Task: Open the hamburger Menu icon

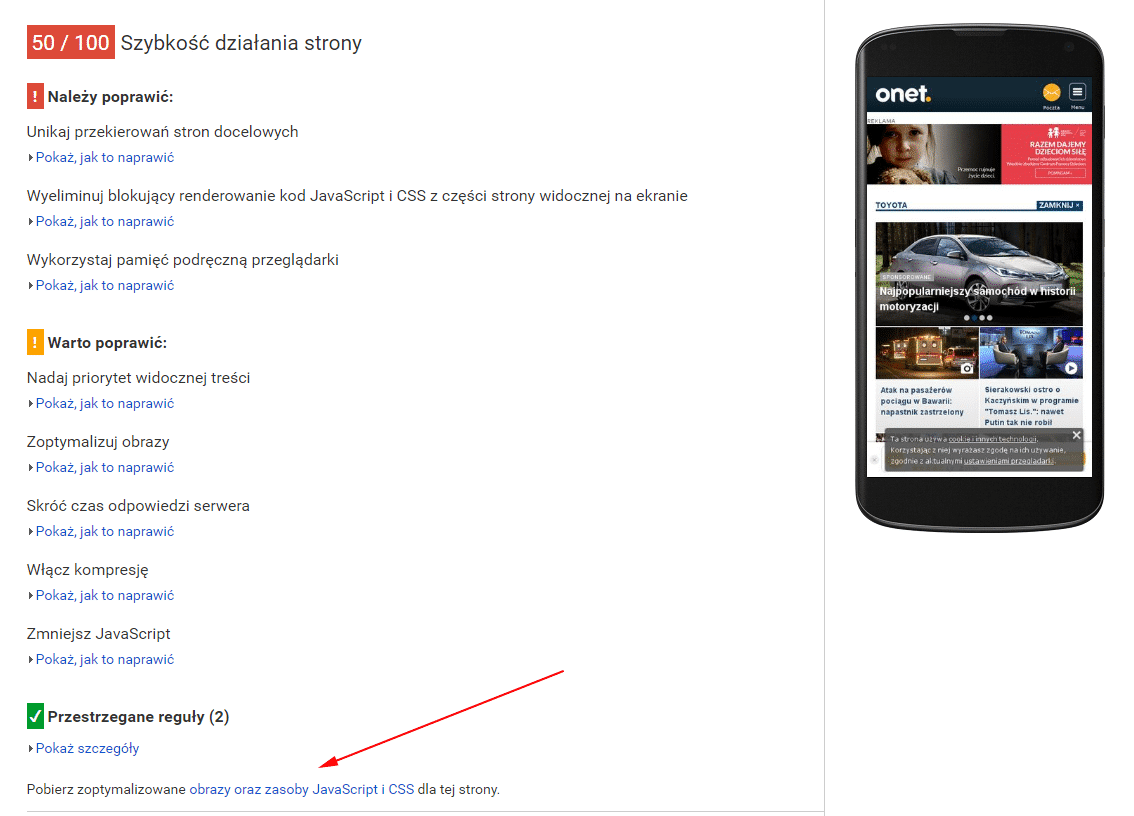Action: click(x=1077, y=93)
